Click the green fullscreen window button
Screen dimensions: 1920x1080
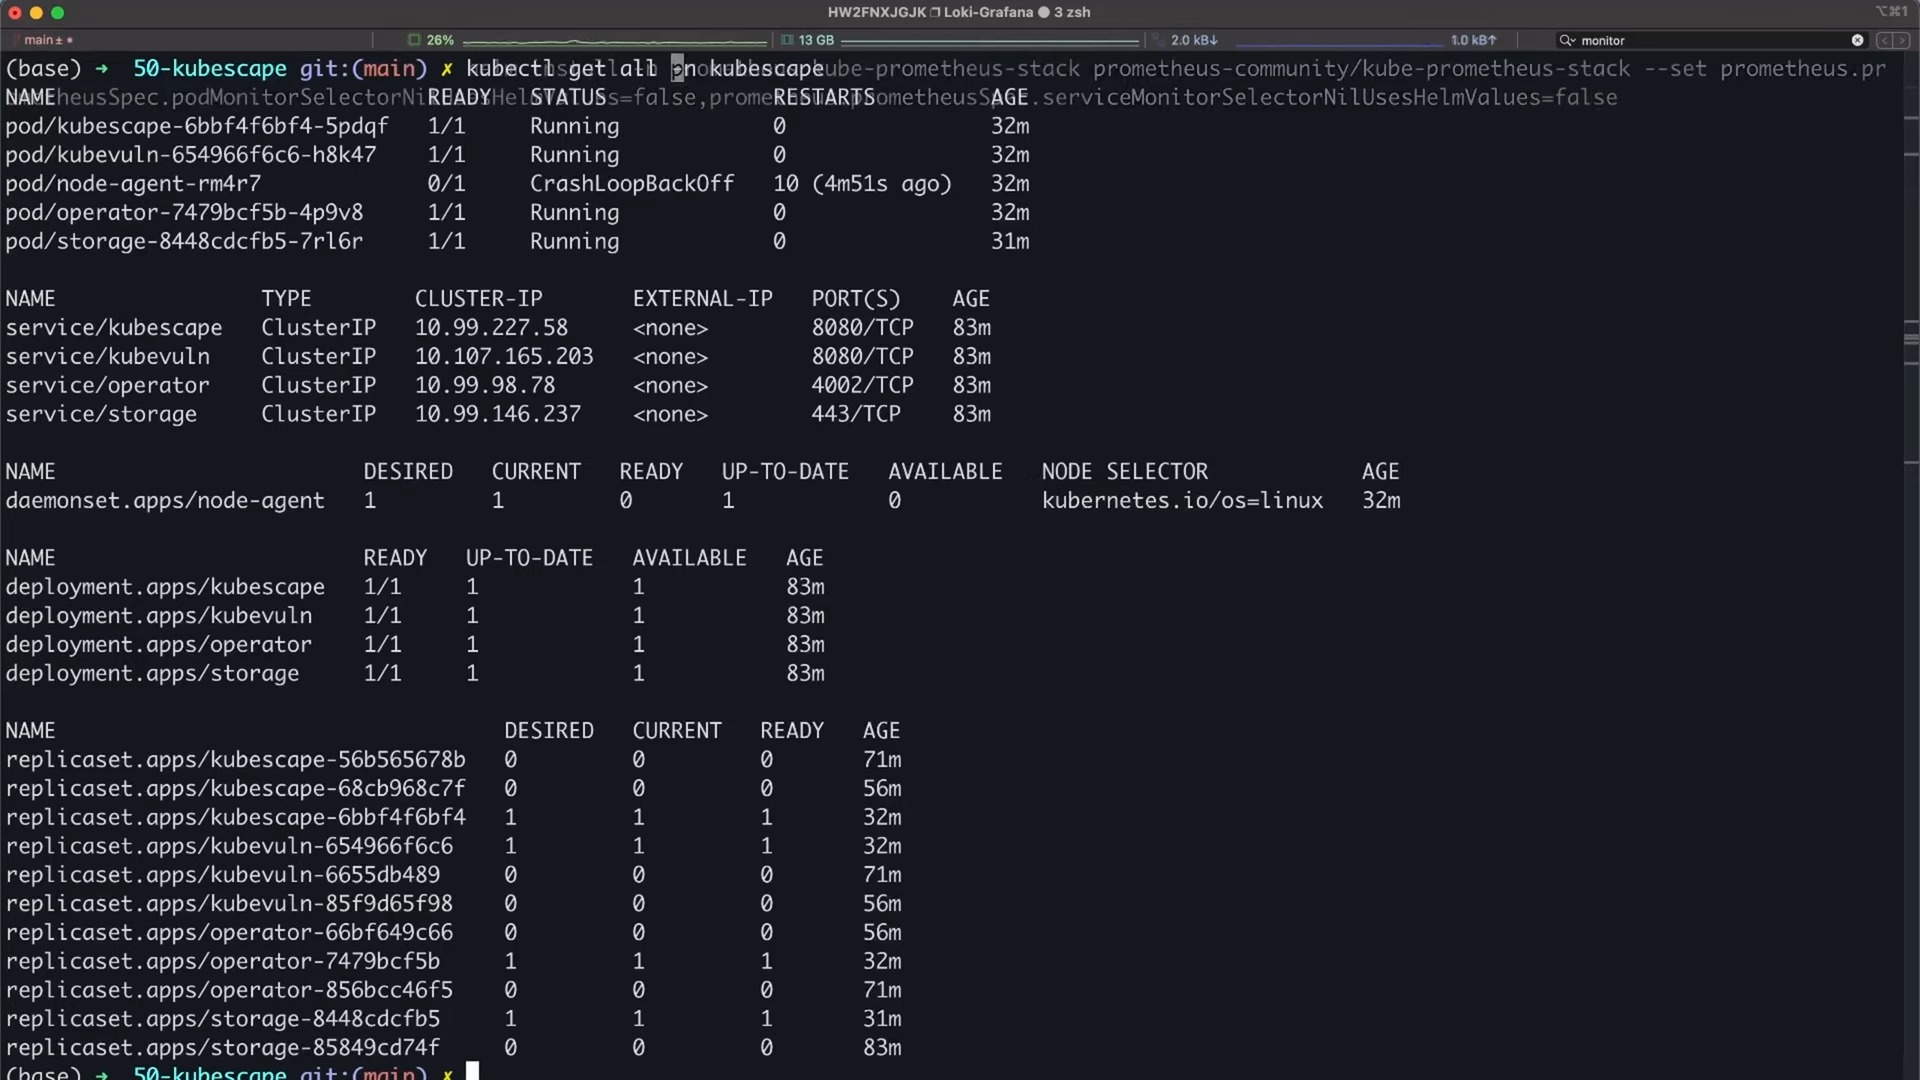coord(58,13)
